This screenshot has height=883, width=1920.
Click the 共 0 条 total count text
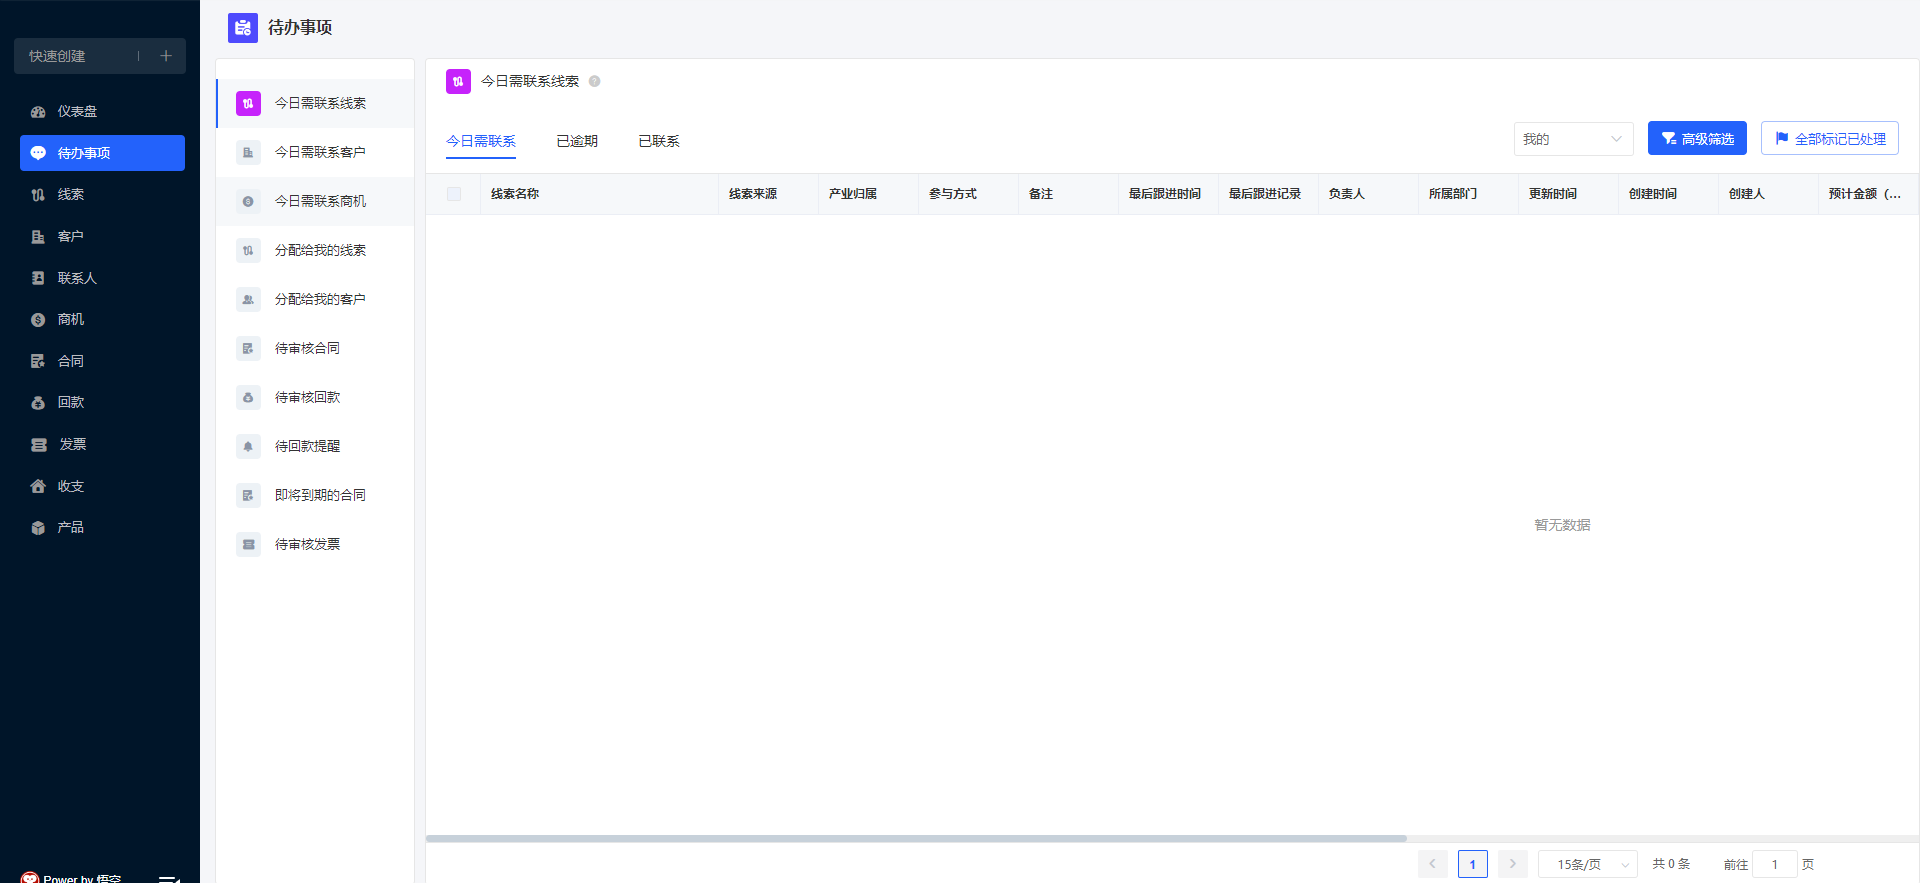click(1671, 864)
